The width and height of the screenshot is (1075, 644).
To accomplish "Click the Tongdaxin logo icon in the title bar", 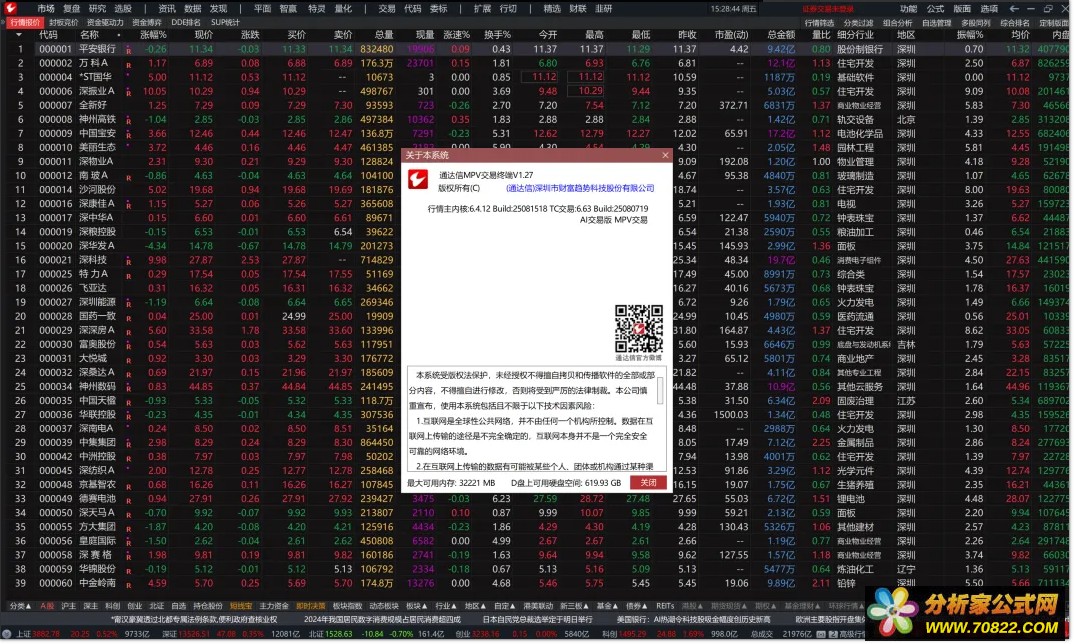I will click(x=10, y=8).
